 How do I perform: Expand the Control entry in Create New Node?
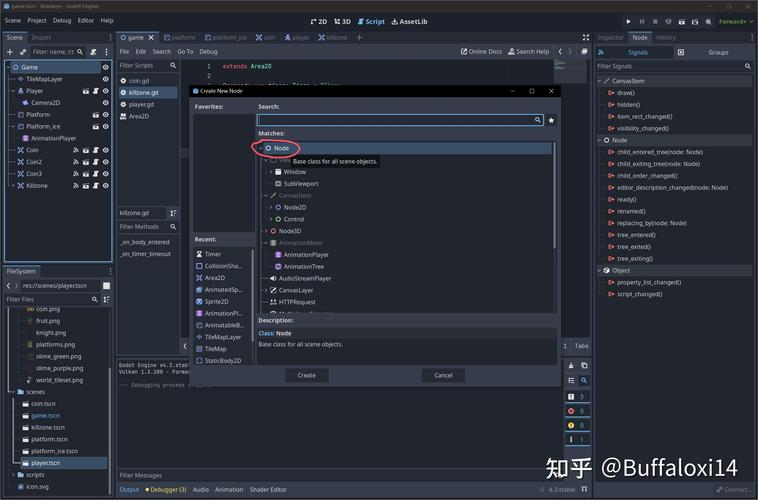271,220
